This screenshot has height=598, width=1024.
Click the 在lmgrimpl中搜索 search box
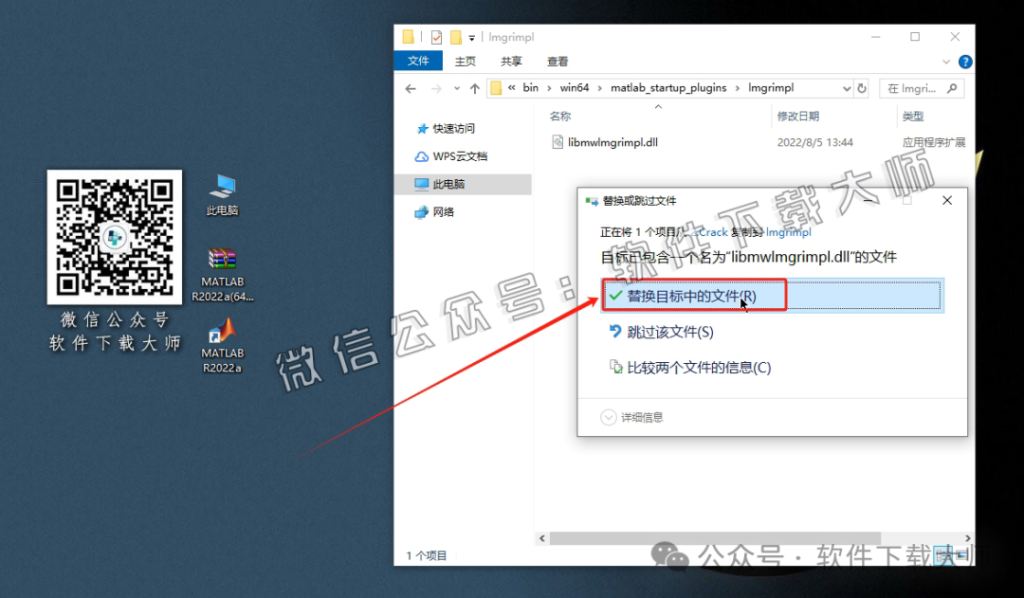[918, 88]
